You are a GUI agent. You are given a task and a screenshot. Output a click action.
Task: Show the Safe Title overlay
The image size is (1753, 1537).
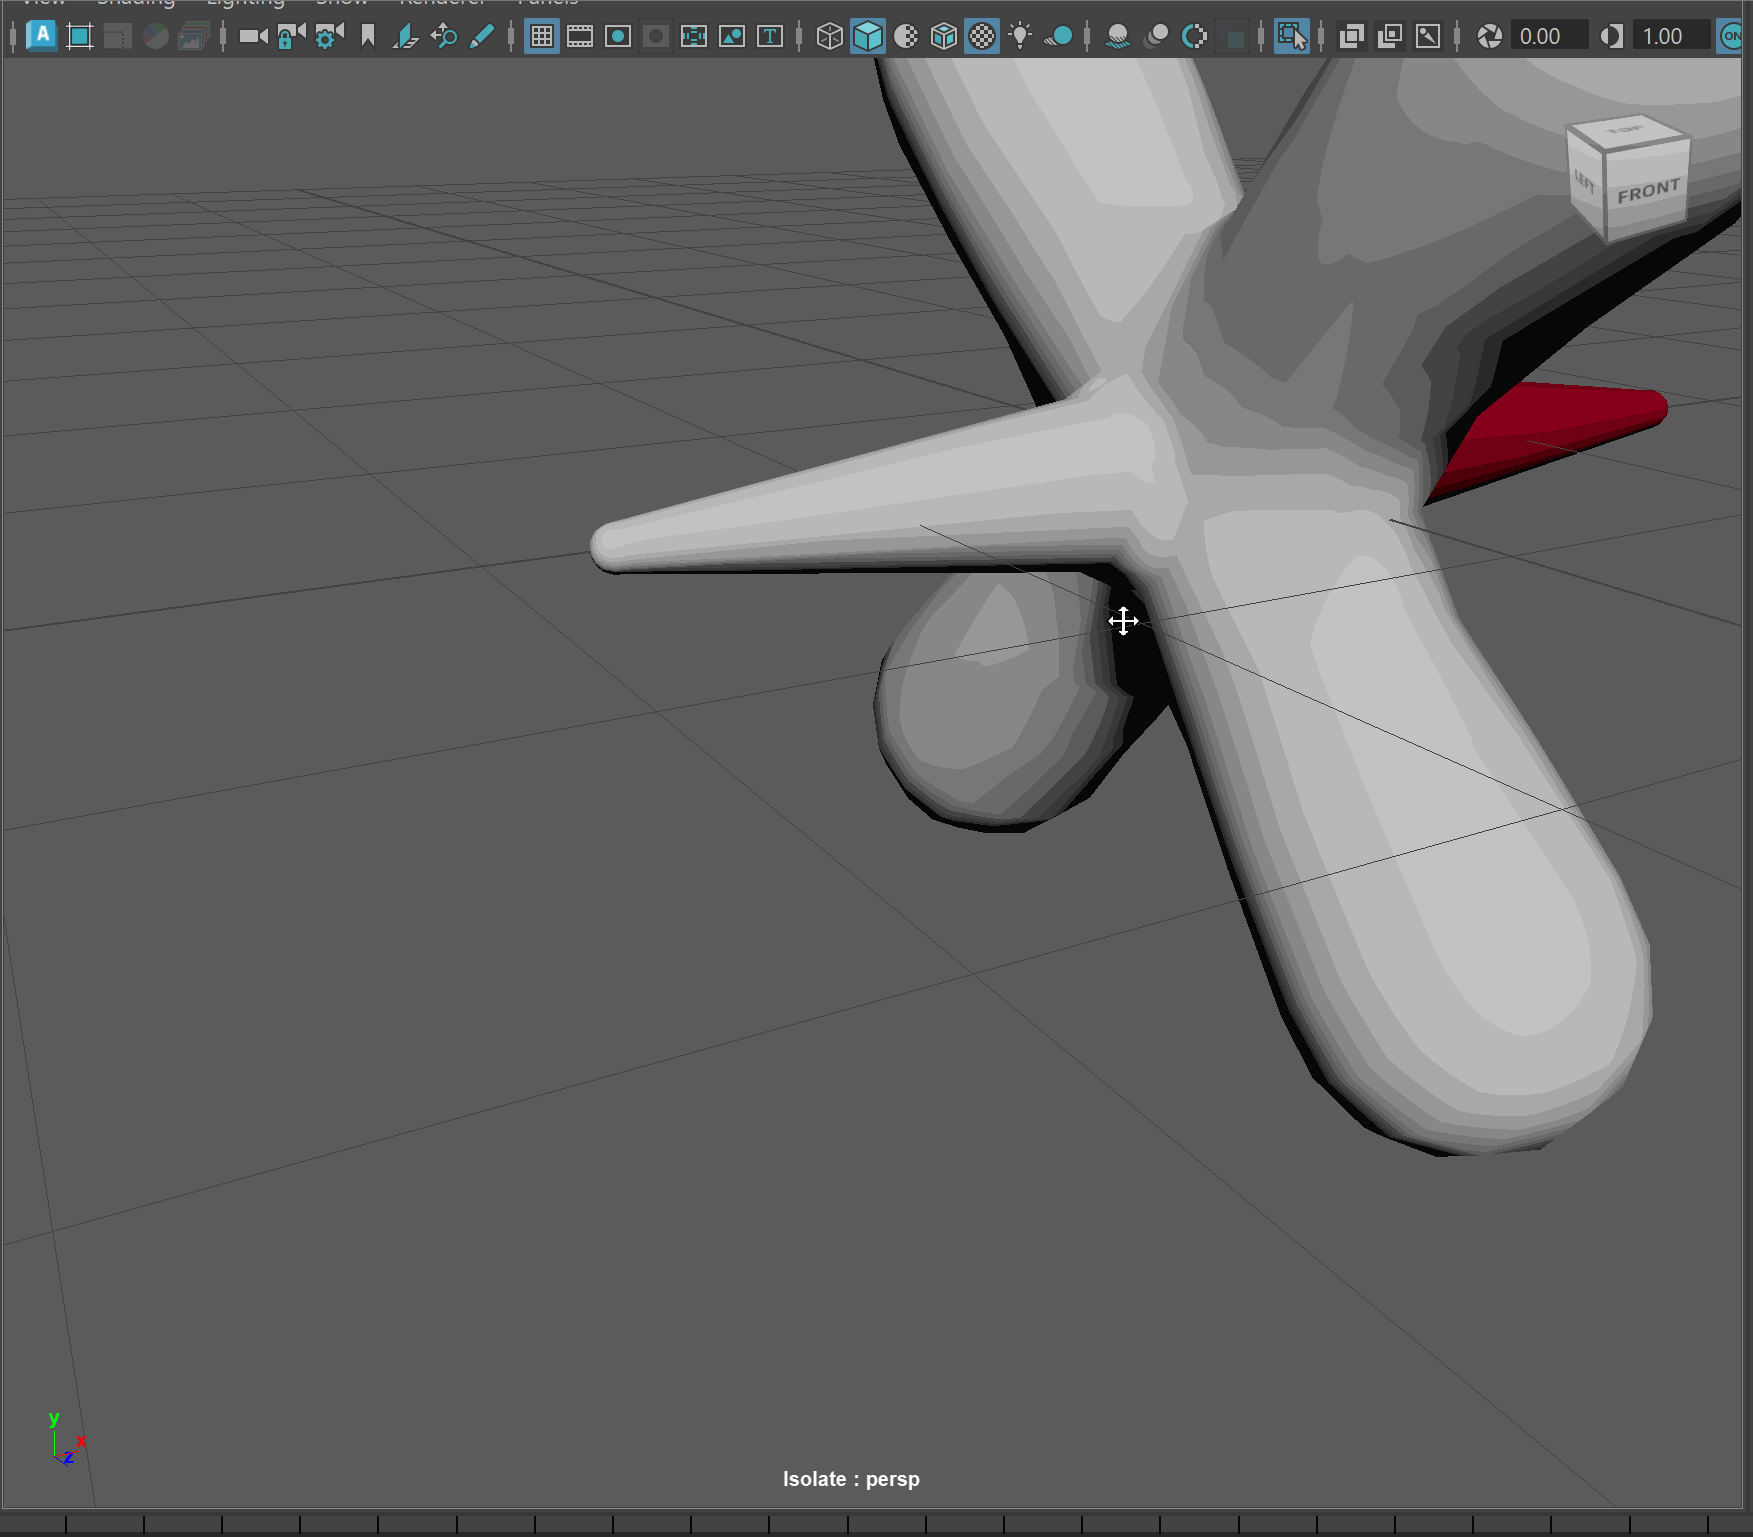click(x=770, y=36)
